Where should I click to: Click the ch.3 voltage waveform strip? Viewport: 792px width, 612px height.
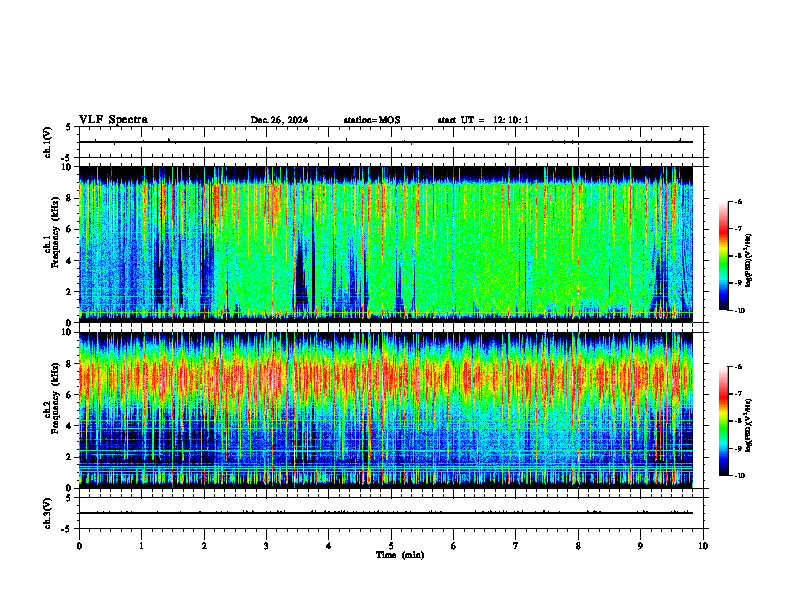pos(391,513)
